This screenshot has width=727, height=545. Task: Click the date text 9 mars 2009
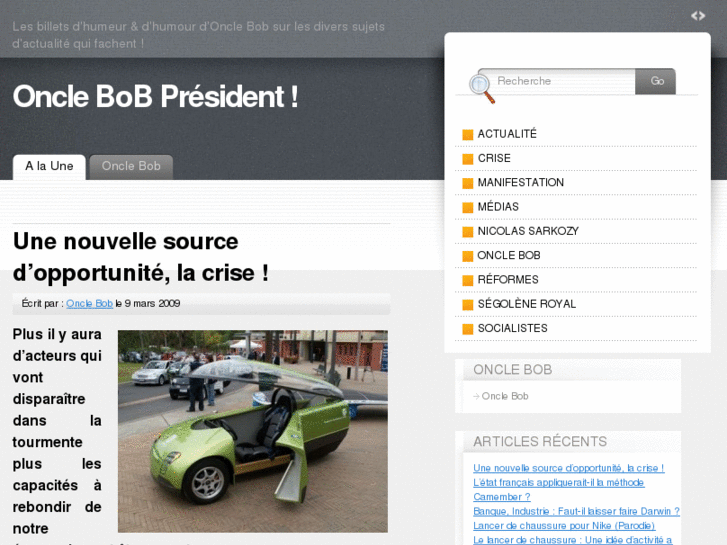(152, 303)
